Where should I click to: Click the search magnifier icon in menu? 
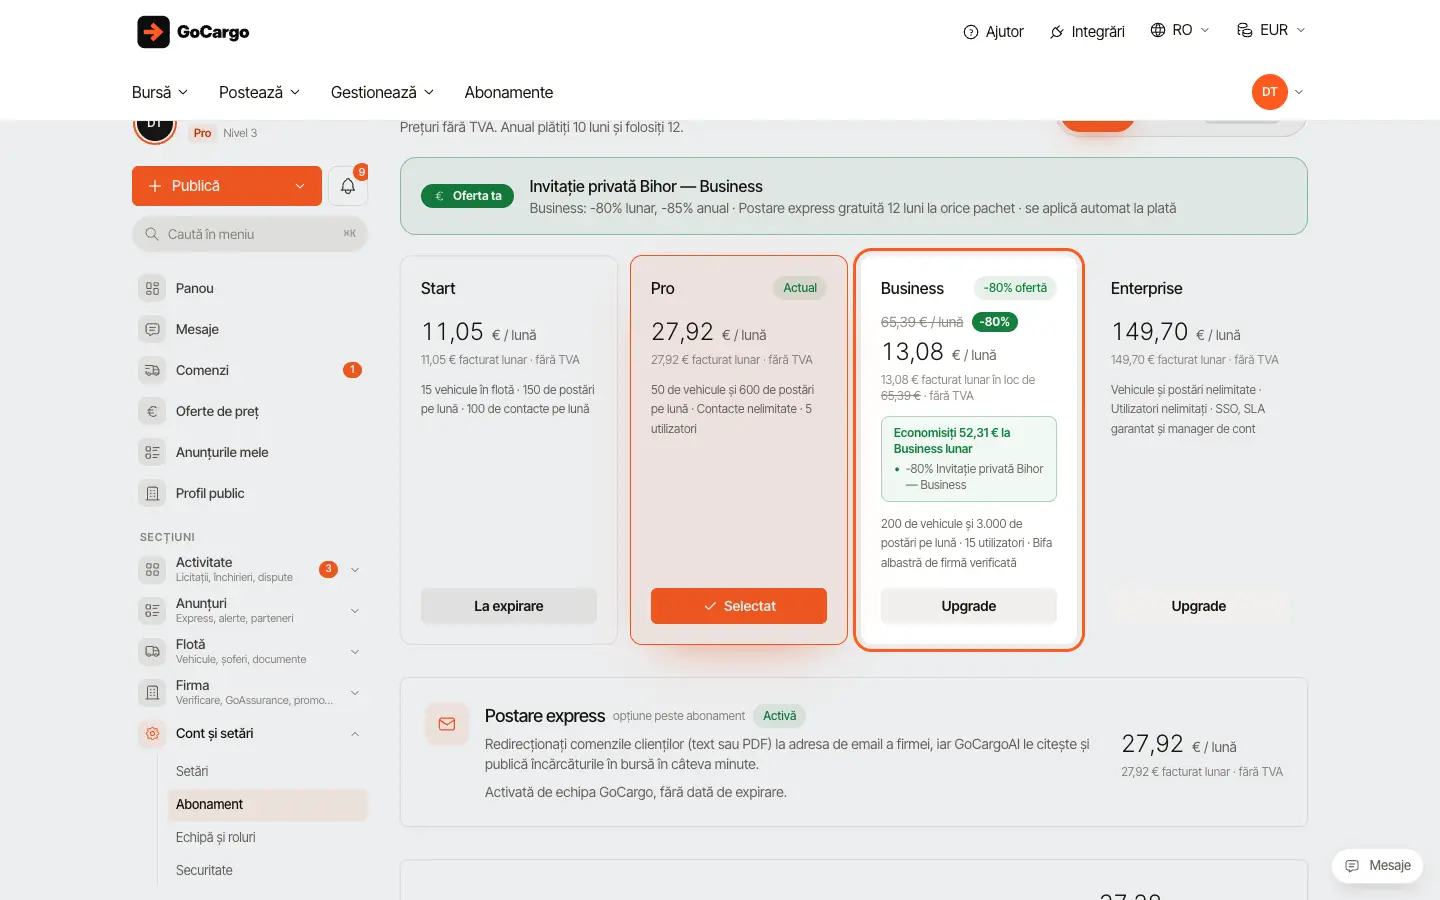point(152,234)
